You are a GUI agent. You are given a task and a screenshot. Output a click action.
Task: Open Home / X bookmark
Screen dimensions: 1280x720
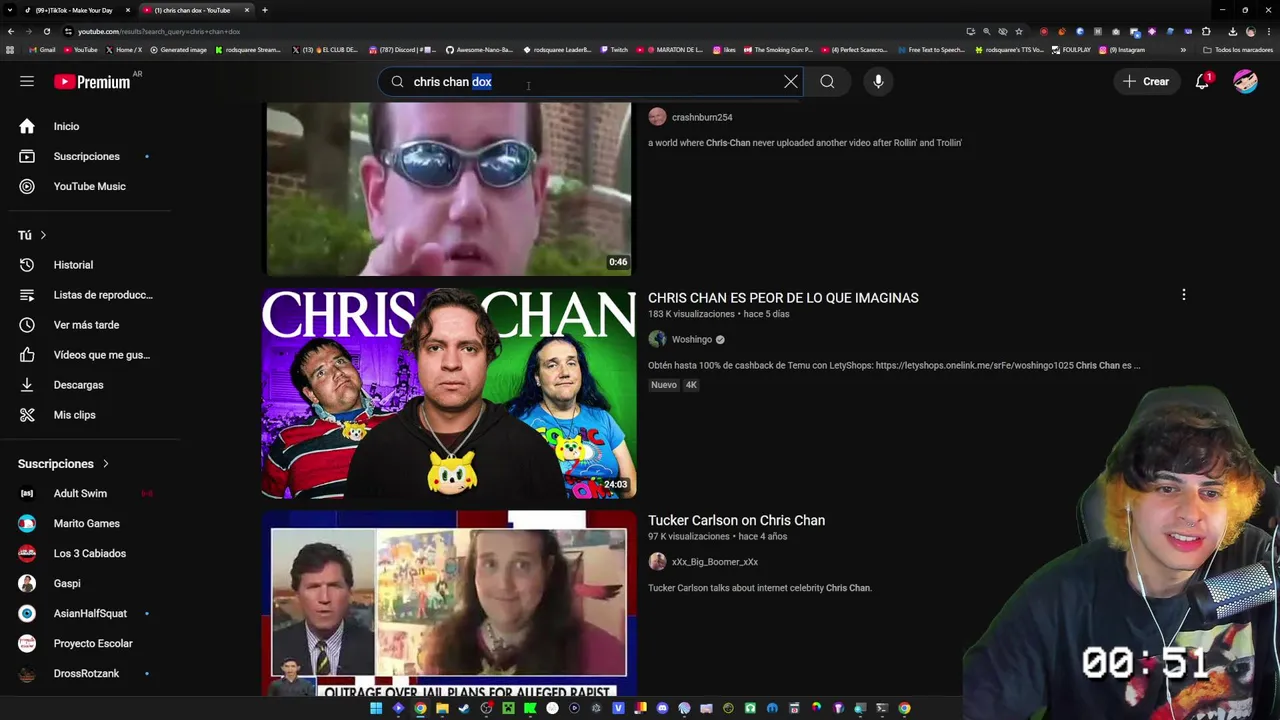tap(123, 50)
